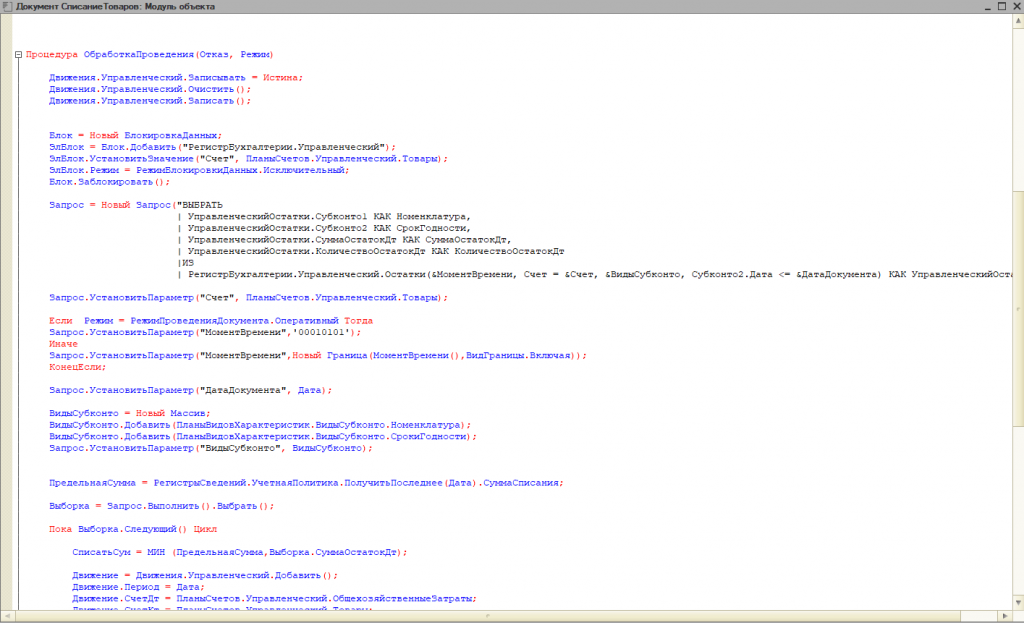The image size is (1024, 623).
Task: Click the line 'Блок.Заблокировать();'
Action: [x=109, y=182]
